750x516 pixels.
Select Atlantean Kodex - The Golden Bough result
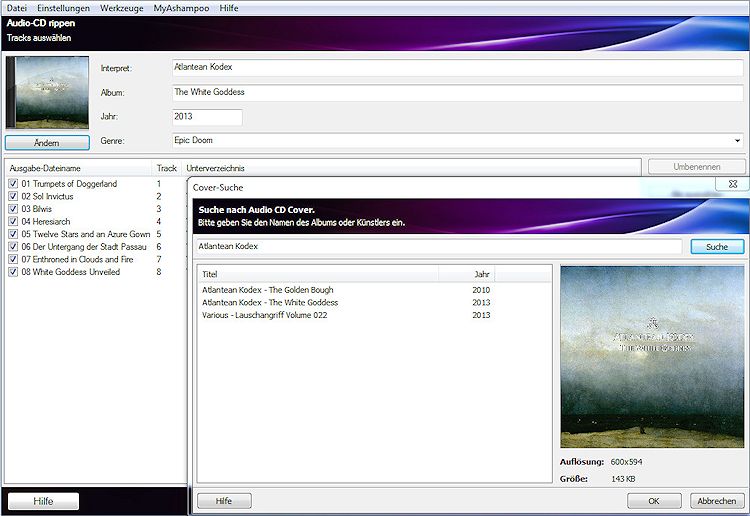270,290
